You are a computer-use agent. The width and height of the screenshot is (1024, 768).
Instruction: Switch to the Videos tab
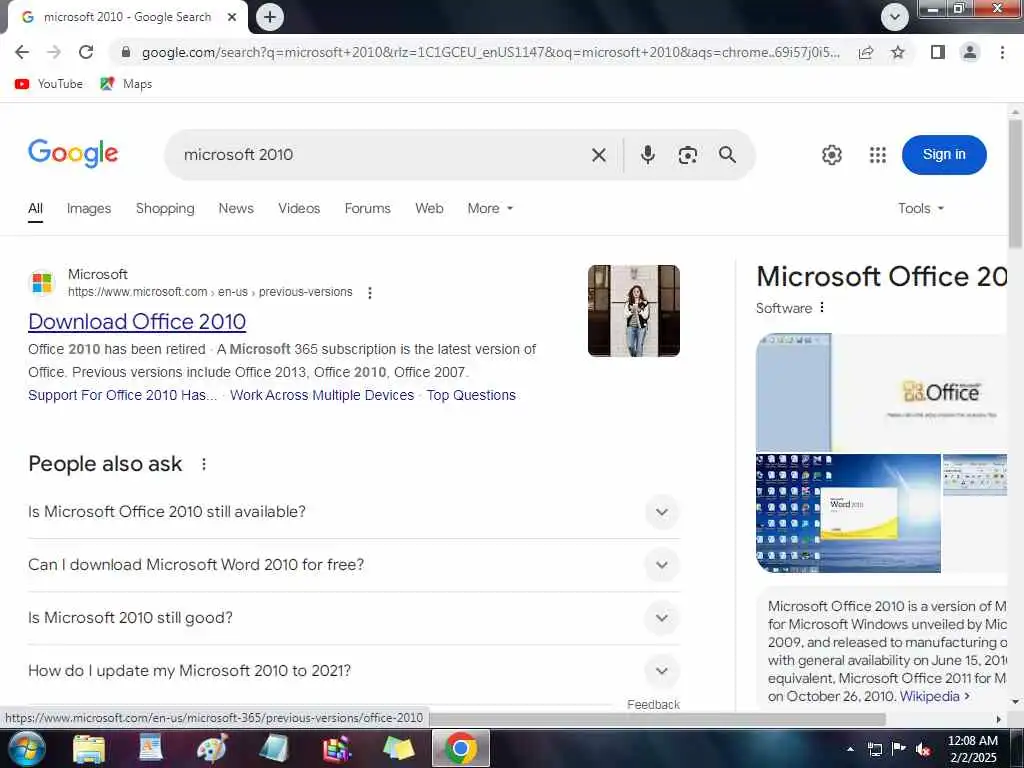click(x=299, y=208)
